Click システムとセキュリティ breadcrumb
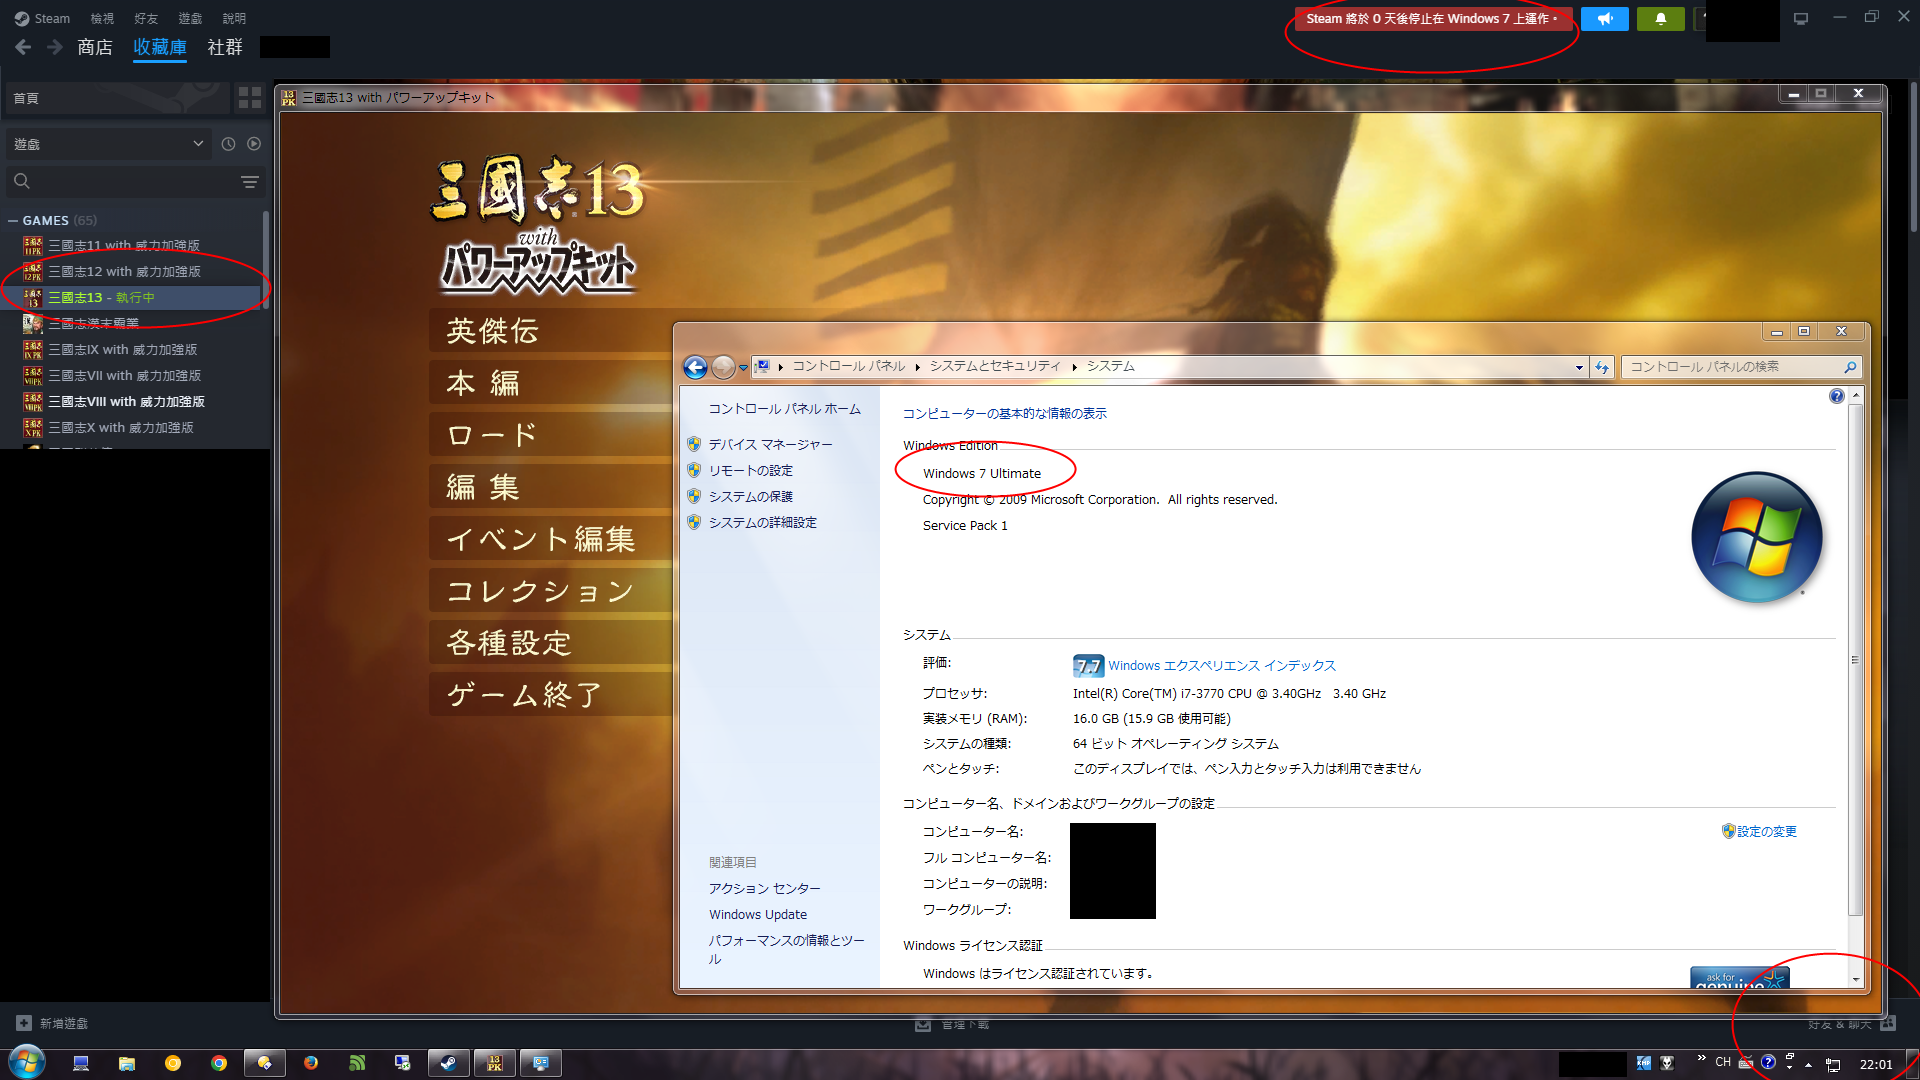The image size is (1920, 1080). click(x=995, y=366)
